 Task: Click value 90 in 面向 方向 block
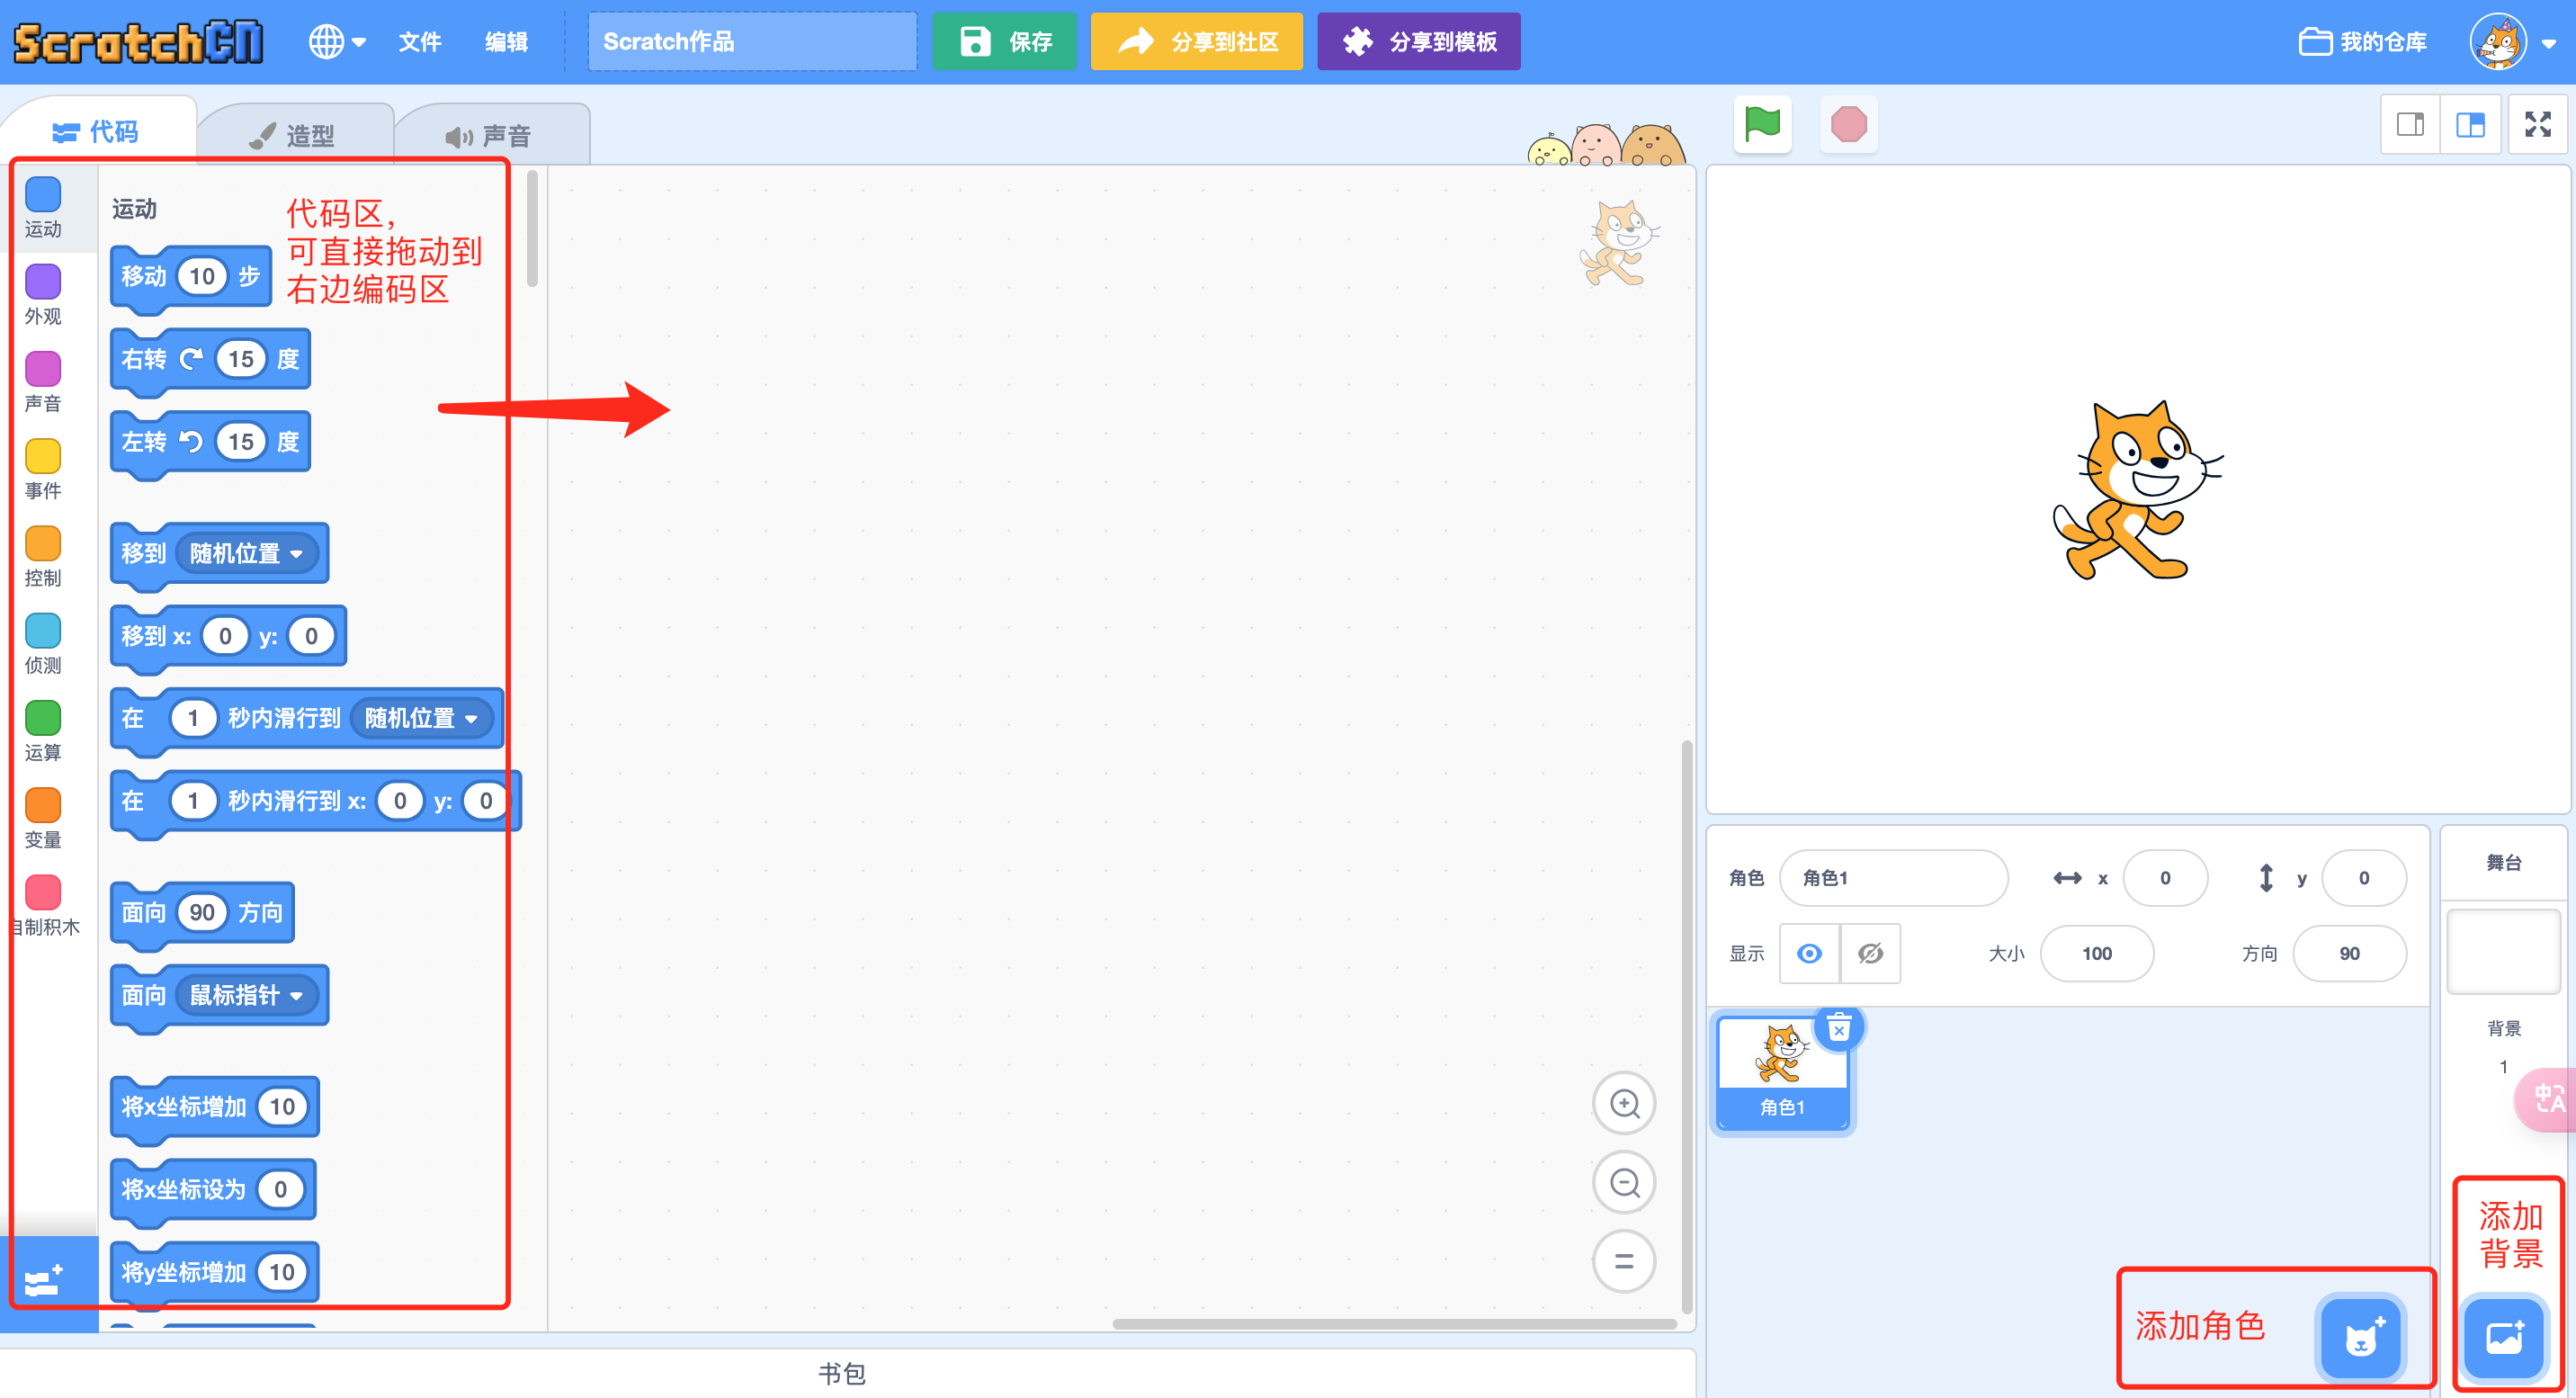click(202, 912)
